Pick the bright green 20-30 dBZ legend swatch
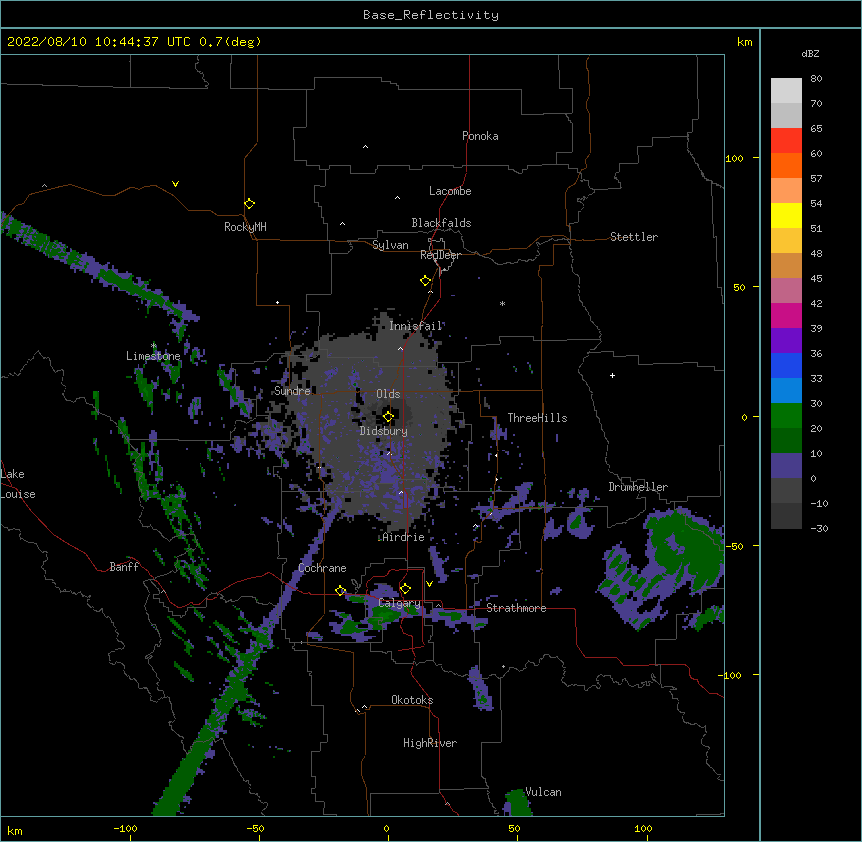Screen dimensions: 862x842 click(x=786, y=416)
